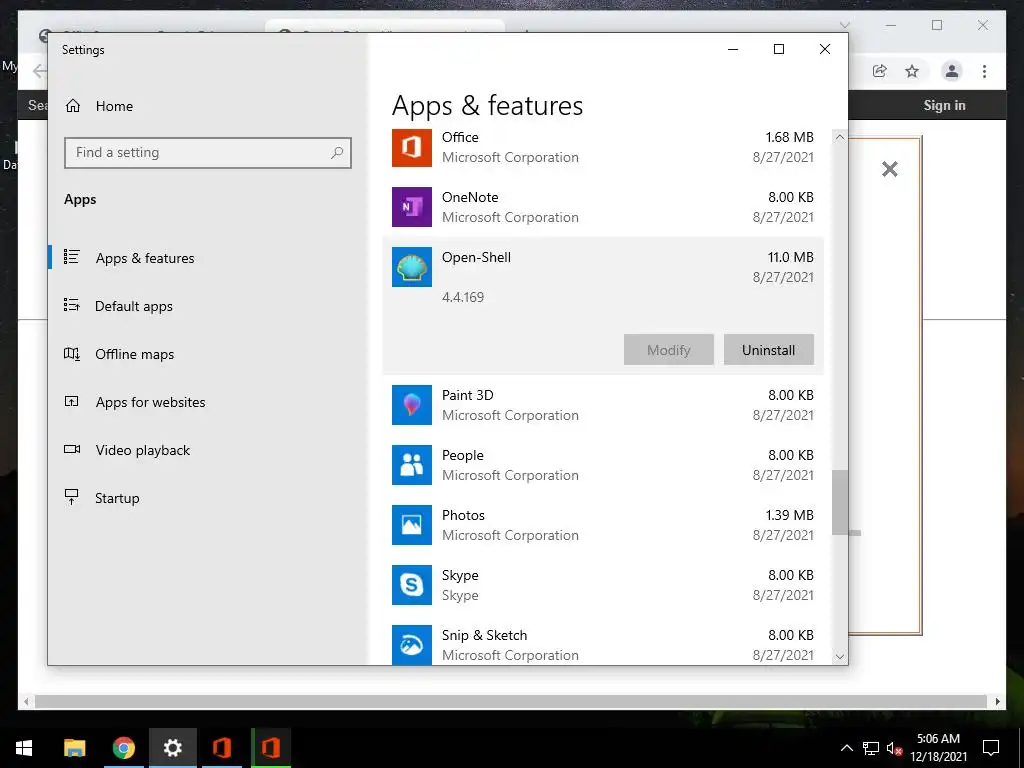Click the Office app icon
The height and width of the screenshot is (768, 1024).
[411, 148]
